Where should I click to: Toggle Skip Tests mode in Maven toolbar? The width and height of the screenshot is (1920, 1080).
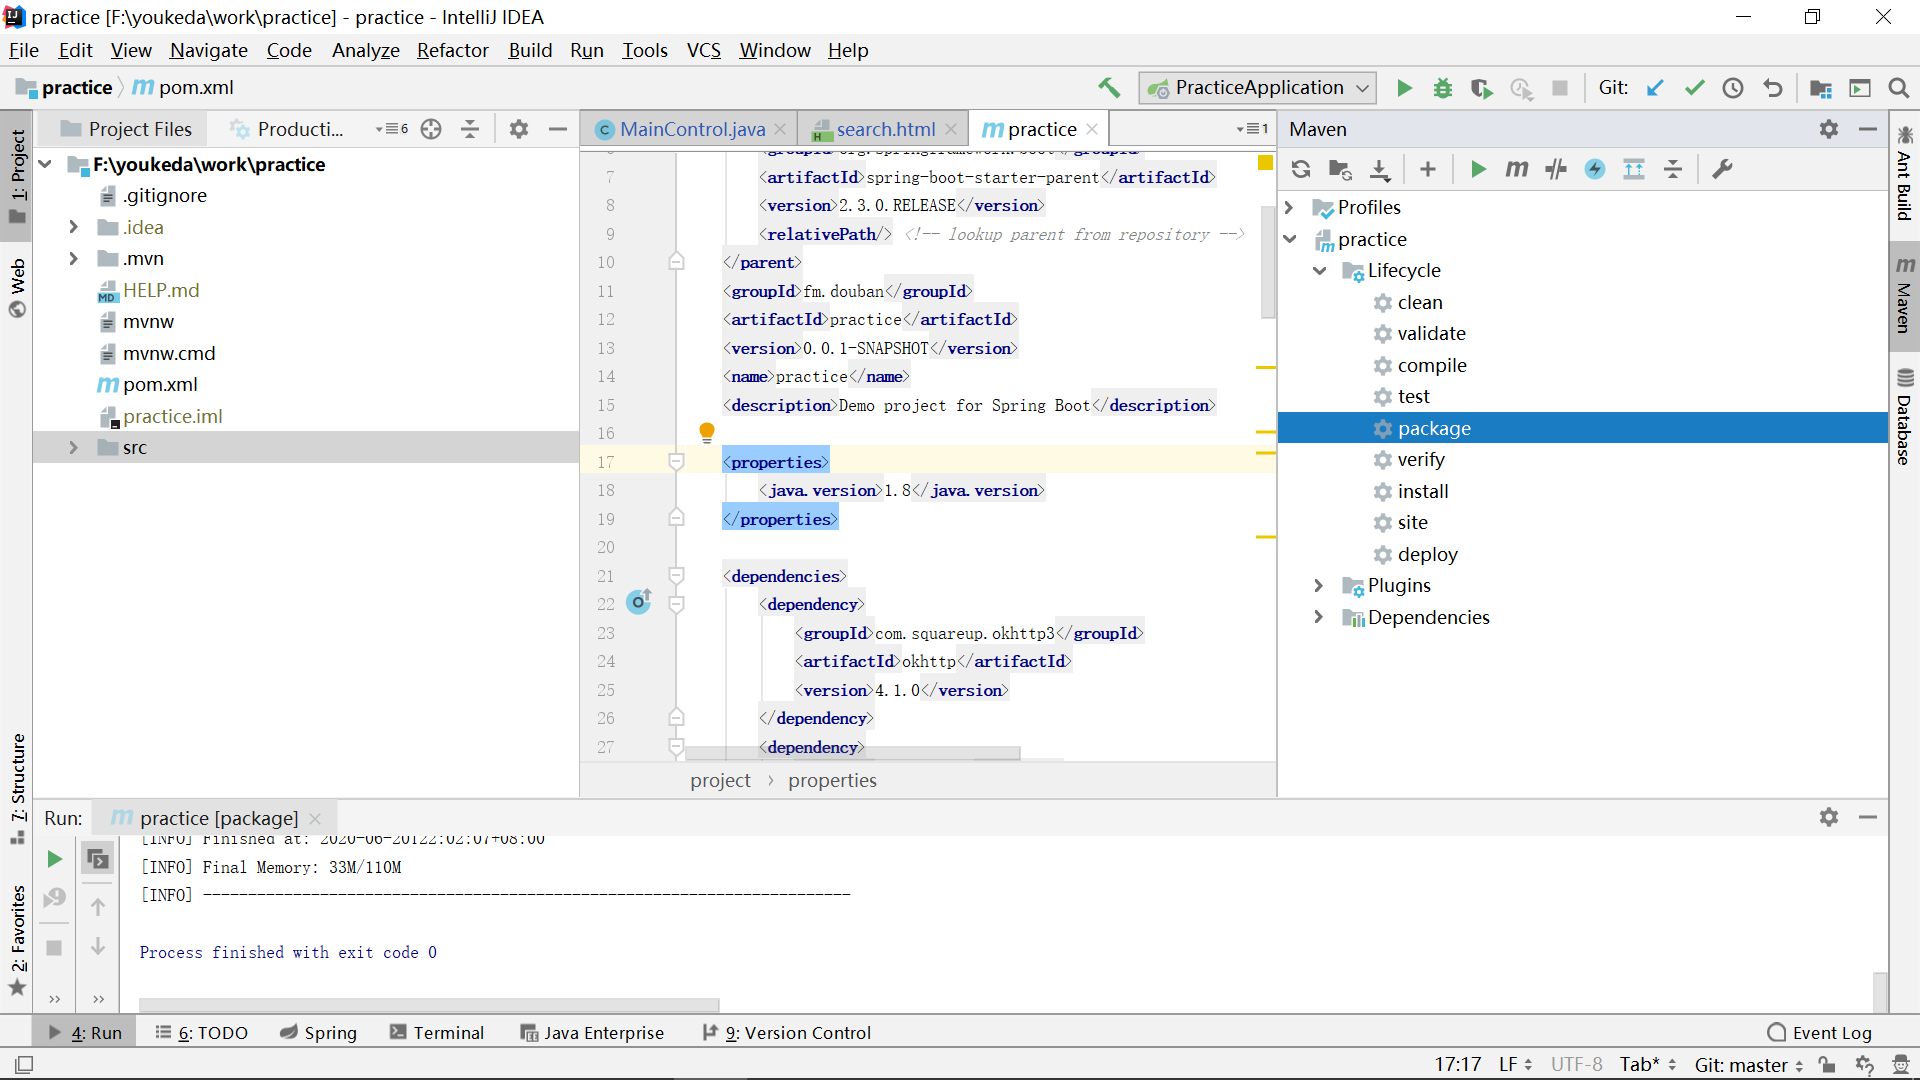(1595, 169)
